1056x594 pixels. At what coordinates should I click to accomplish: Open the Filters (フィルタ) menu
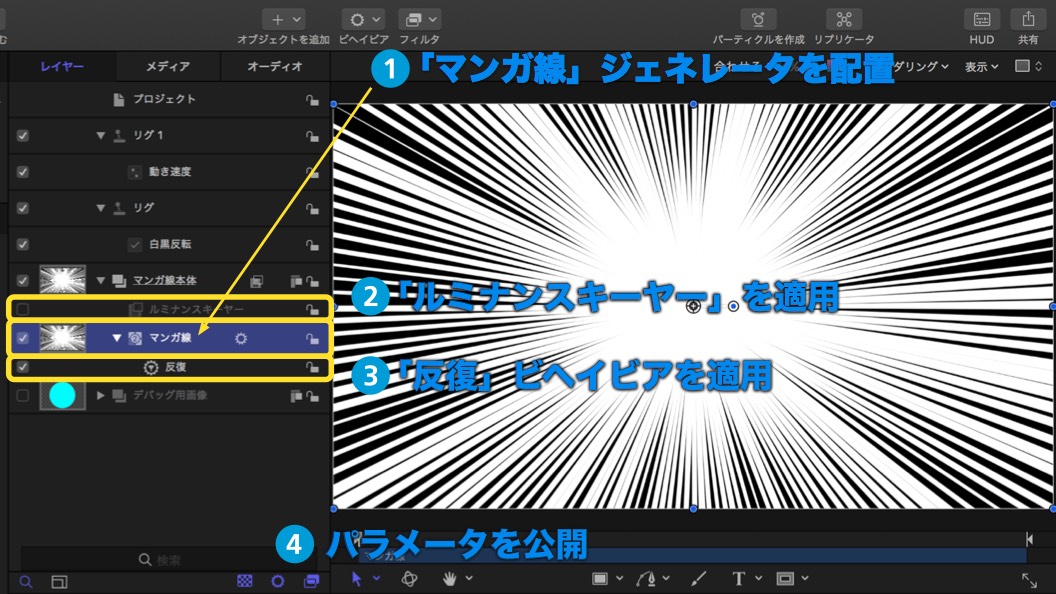point(419,20)
